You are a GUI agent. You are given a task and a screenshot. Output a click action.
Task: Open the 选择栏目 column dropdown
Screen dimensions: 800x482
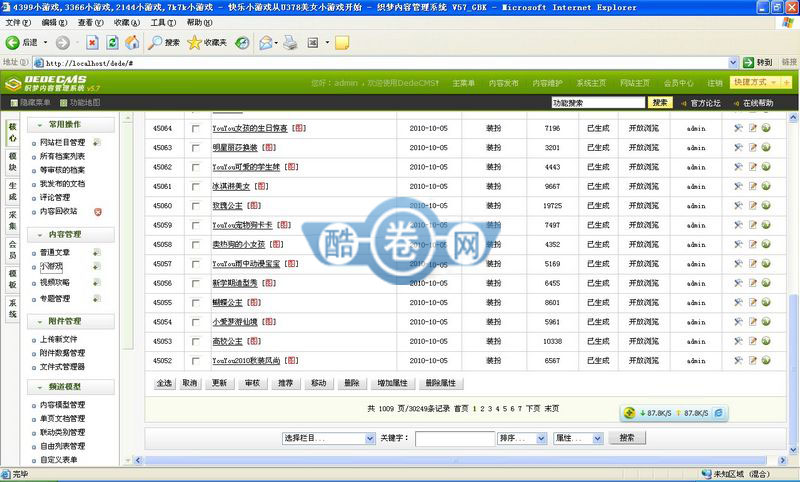tap(329, 438)
